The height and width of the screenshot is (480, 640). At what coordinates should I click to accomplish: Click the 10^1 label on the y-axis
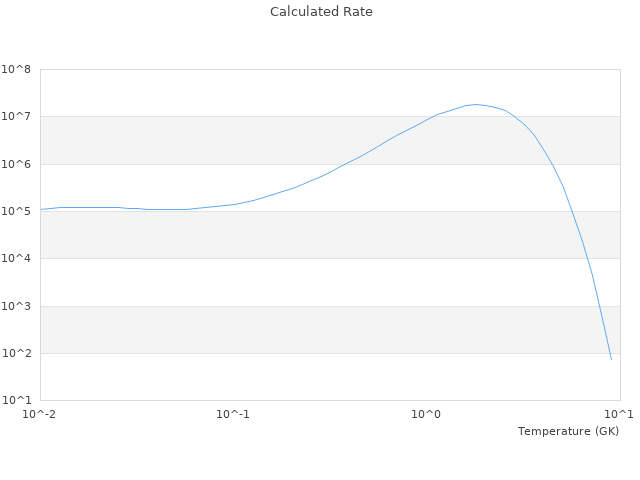point(16,401)
